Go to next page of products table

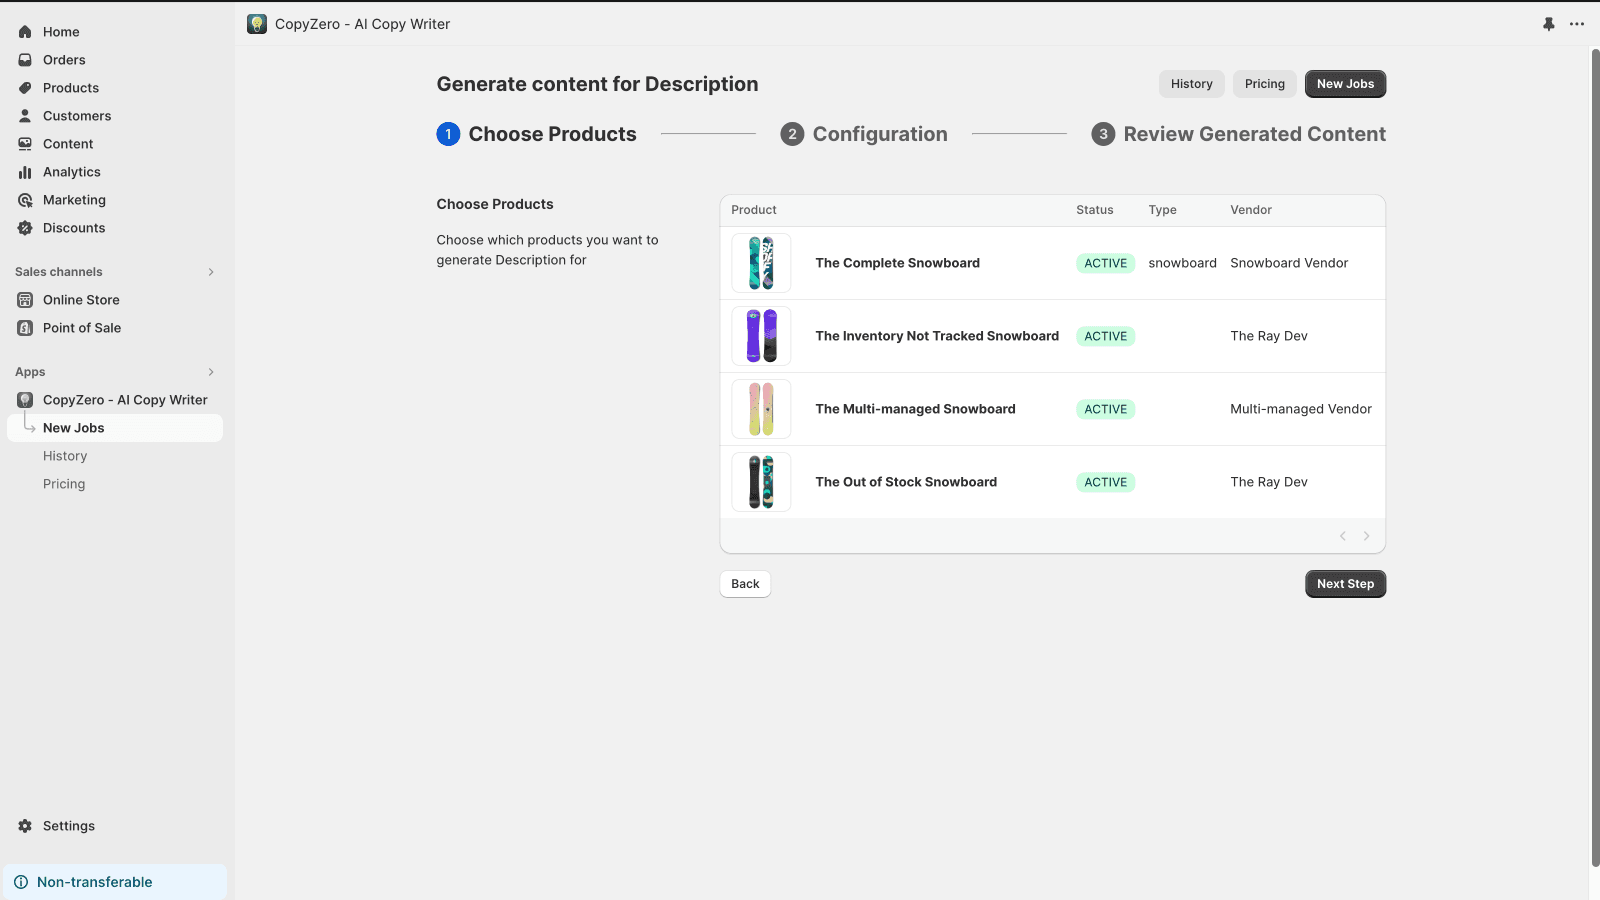[x=1366, y=536]
